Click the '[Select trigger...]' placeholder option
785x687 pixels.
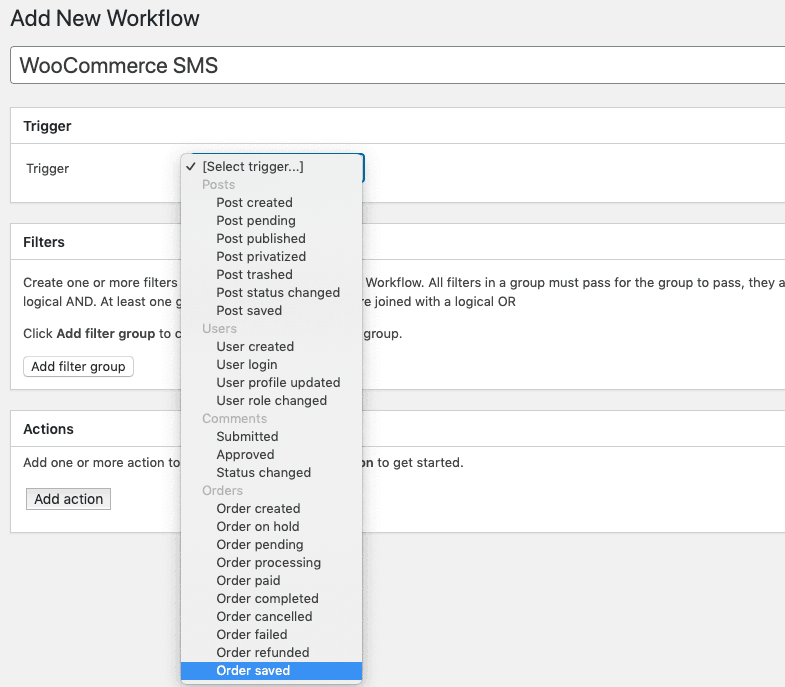pyautogui.click(x=253, y=167)
